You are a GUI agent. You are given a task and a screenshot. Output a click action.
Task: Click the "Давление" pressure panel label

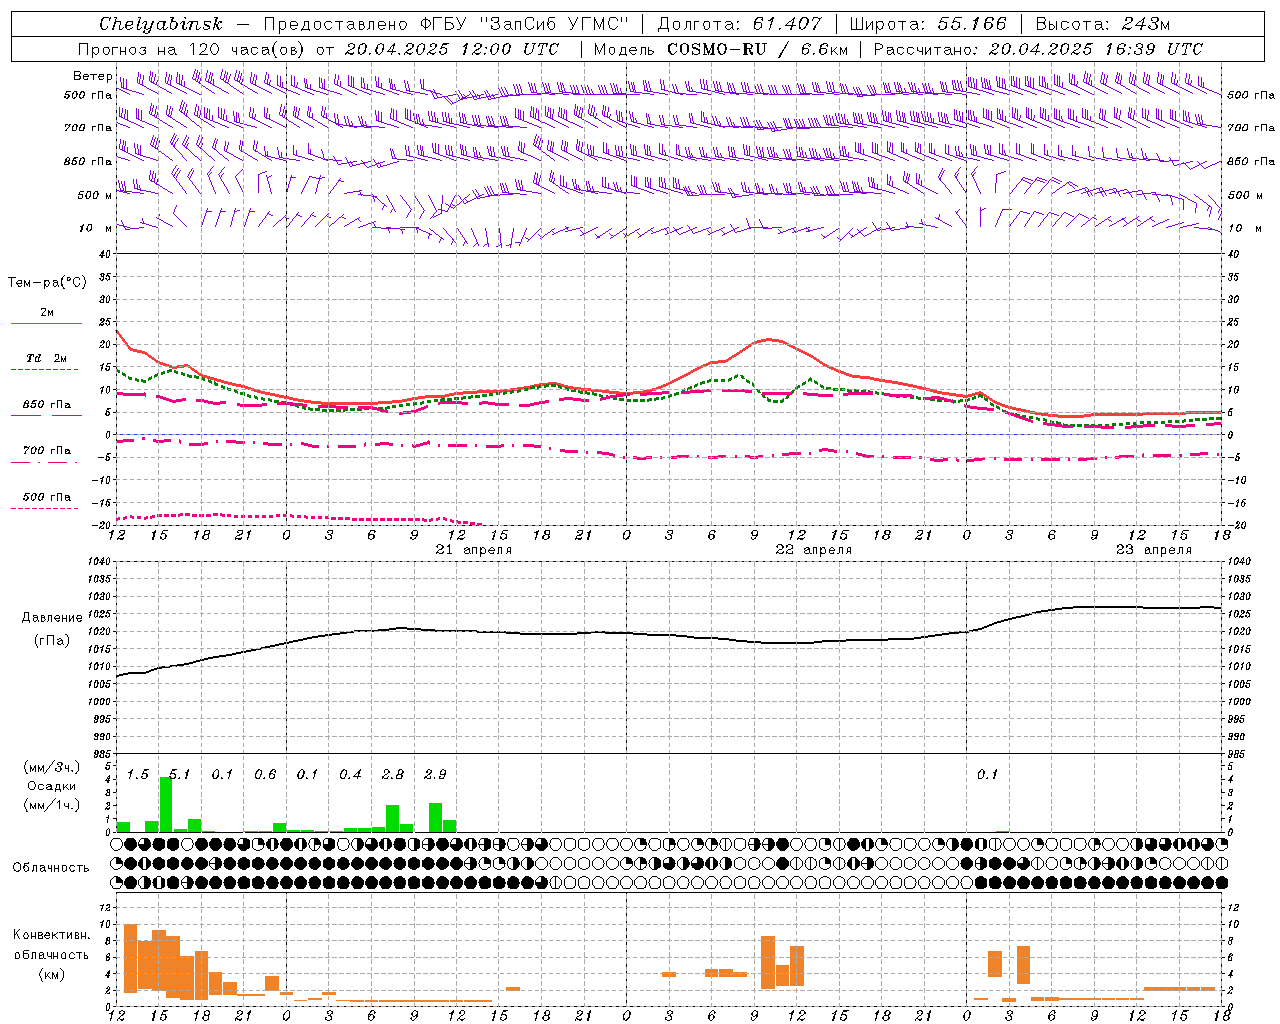(x=52, y=618)
